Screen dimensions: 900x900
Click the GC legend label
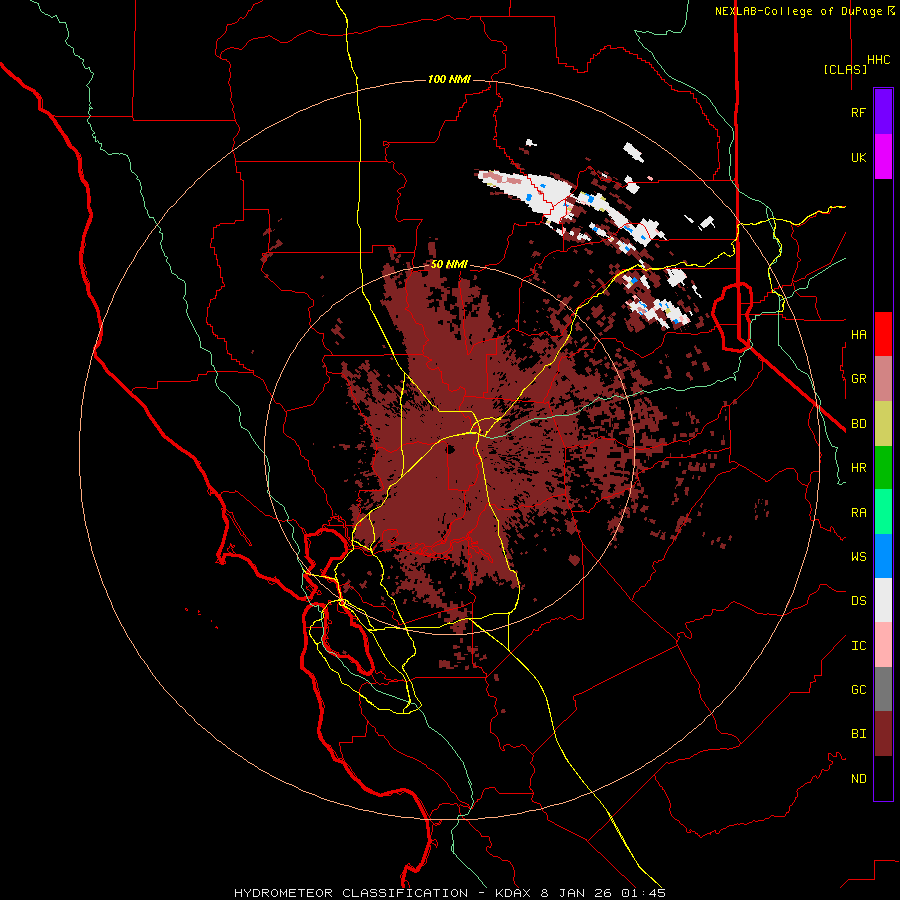click(858, 689)
